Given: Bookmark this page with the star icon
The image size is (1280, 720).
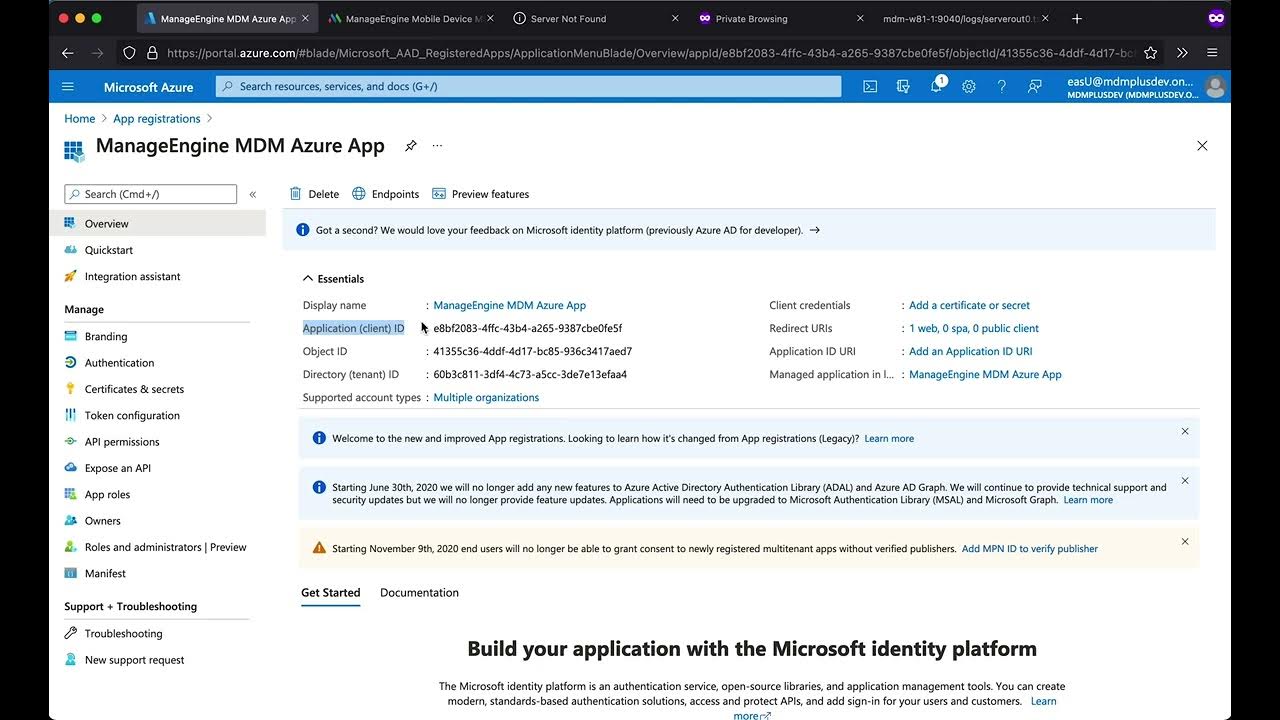Looking at the screenshot, I should pos(1151,53).
